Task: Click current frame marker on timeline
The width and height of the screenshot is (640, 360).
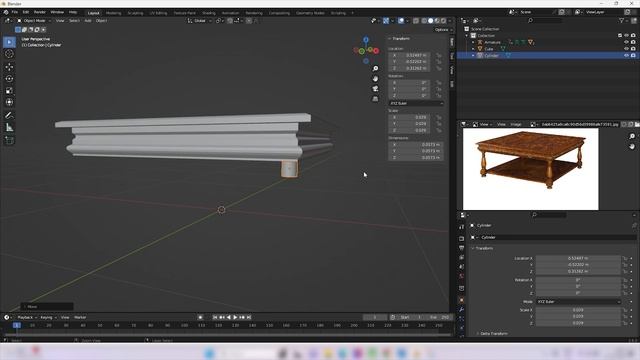Action: (x=17, y=325)
